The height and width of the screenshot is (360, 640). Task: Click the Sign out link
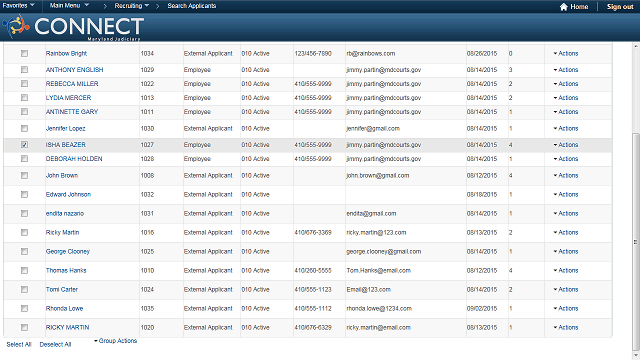[x=620, y=7]
